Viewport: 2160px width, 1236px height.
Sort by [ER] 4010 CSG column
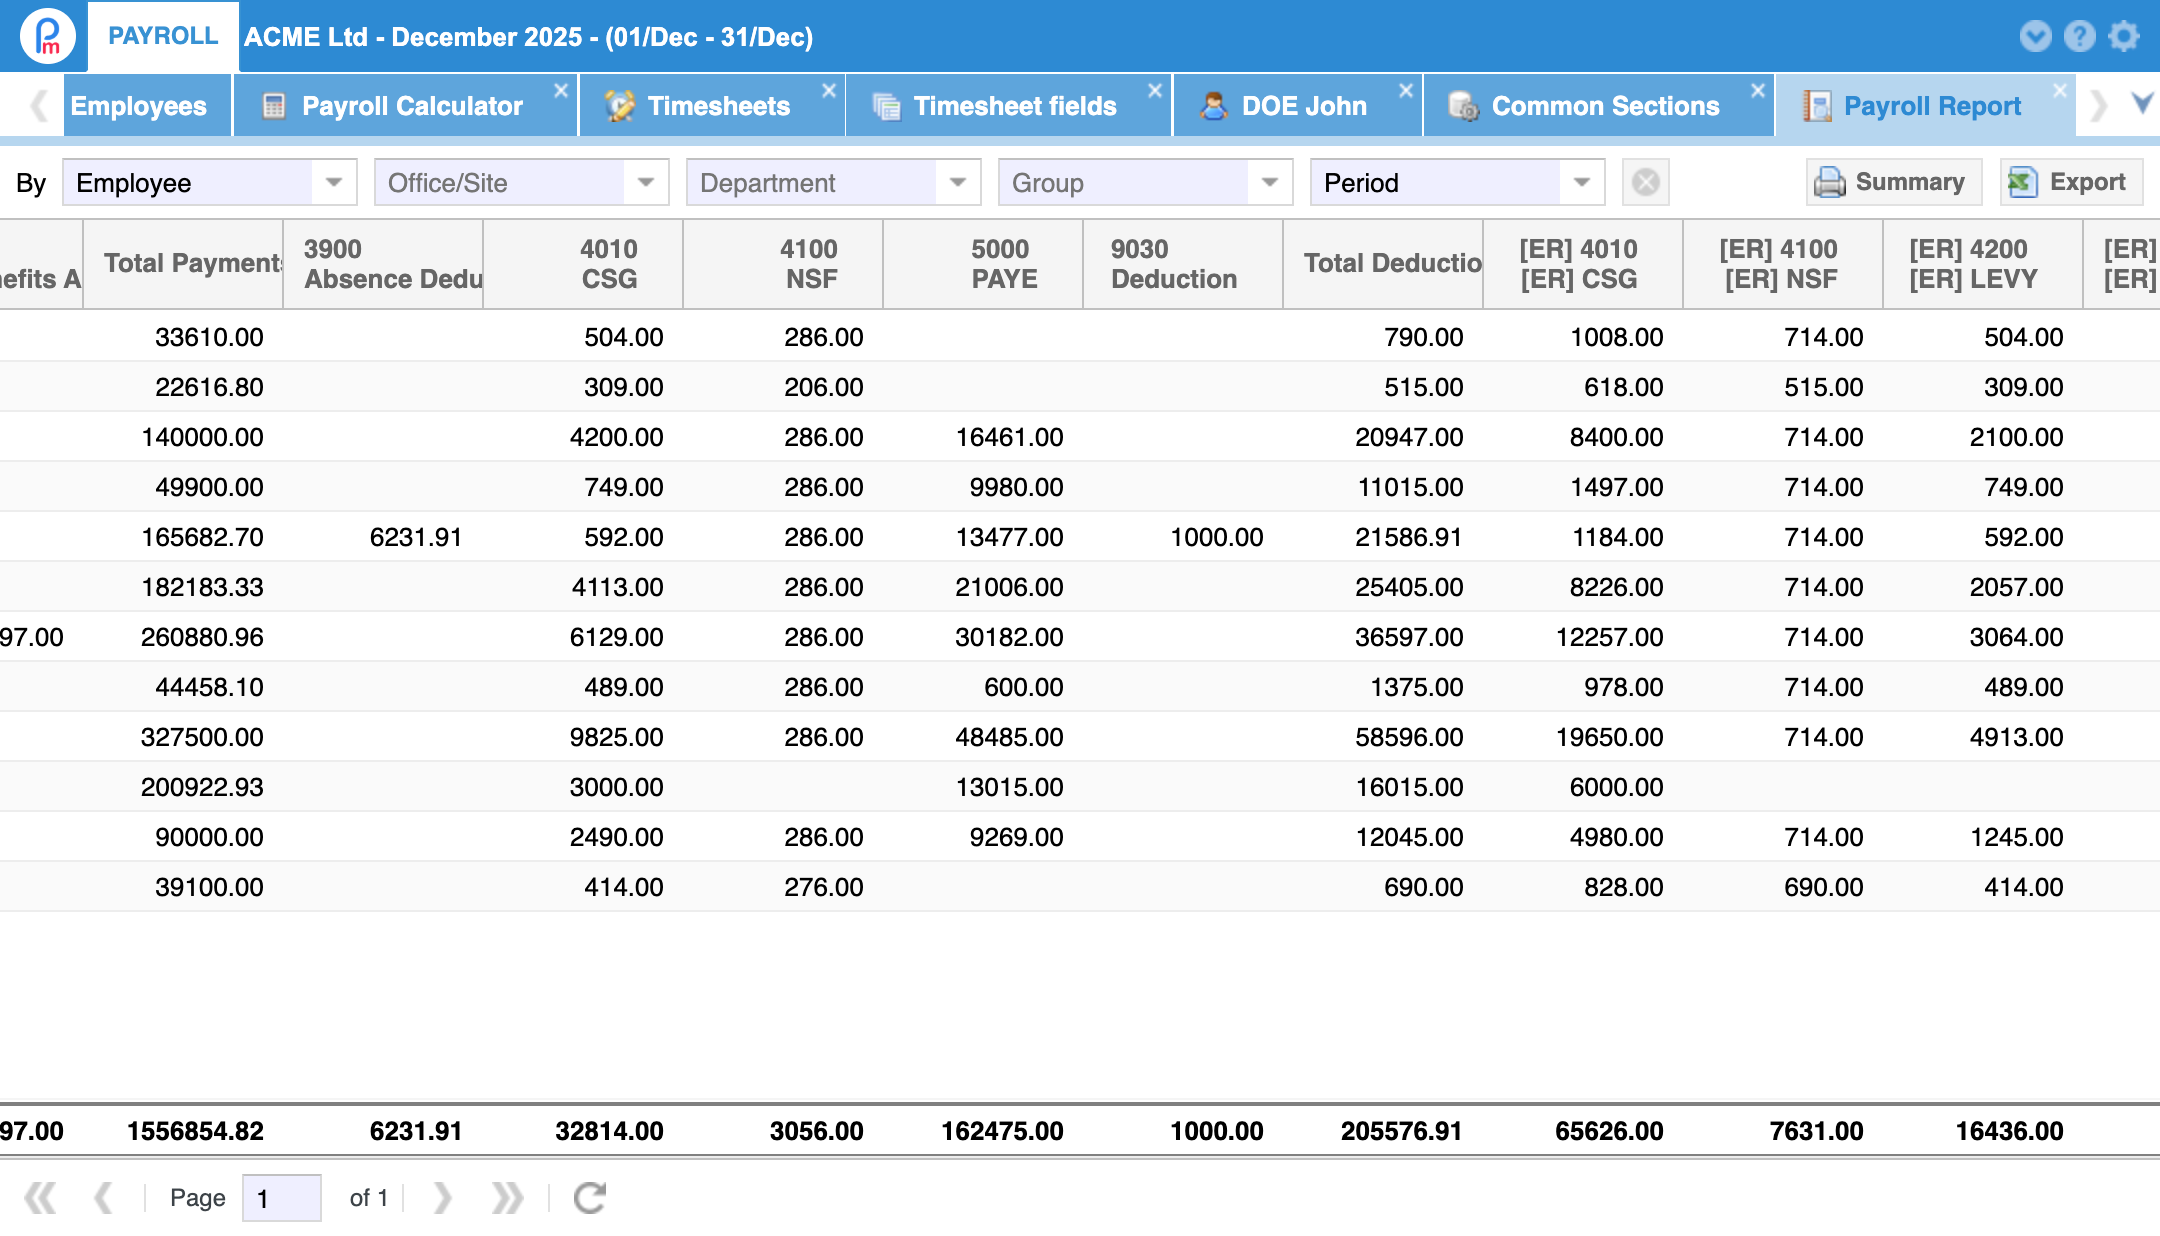(x=1583, y=264)
